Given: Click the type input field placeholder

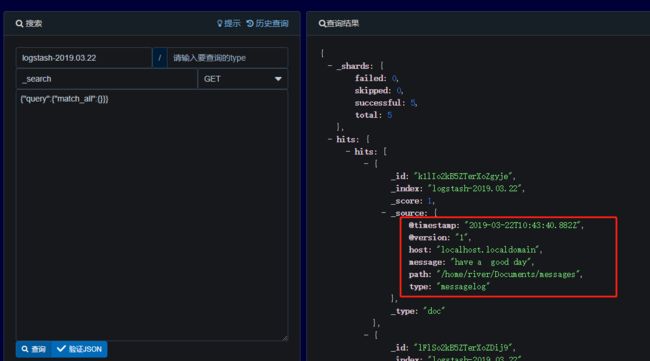Looking at the screenshot, I should (227, 58).
